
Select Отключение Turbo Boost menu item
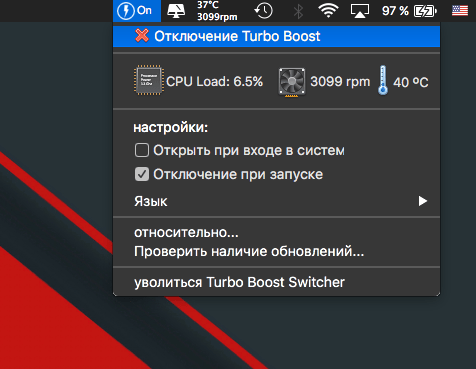click(x=276, y=36)
